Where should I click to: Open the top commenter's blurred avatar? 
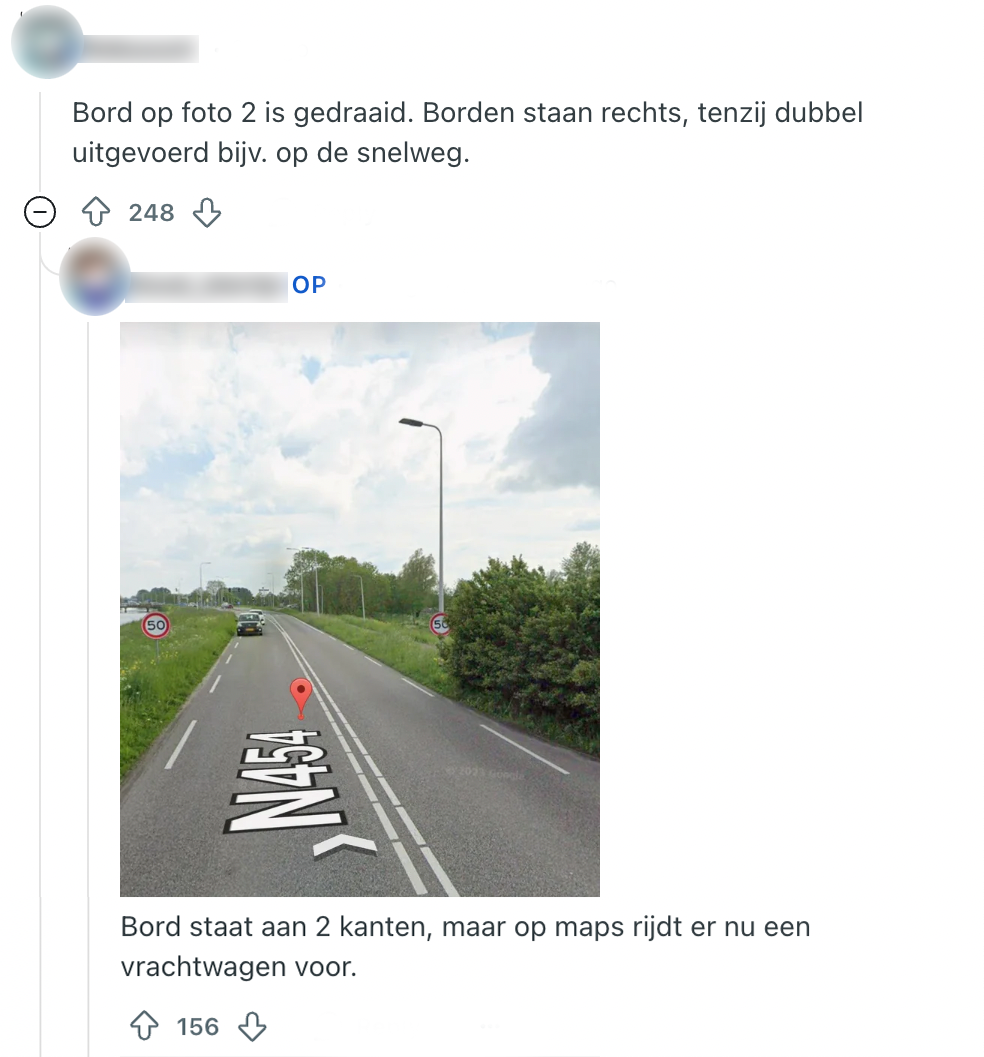(x=47, y=42)
